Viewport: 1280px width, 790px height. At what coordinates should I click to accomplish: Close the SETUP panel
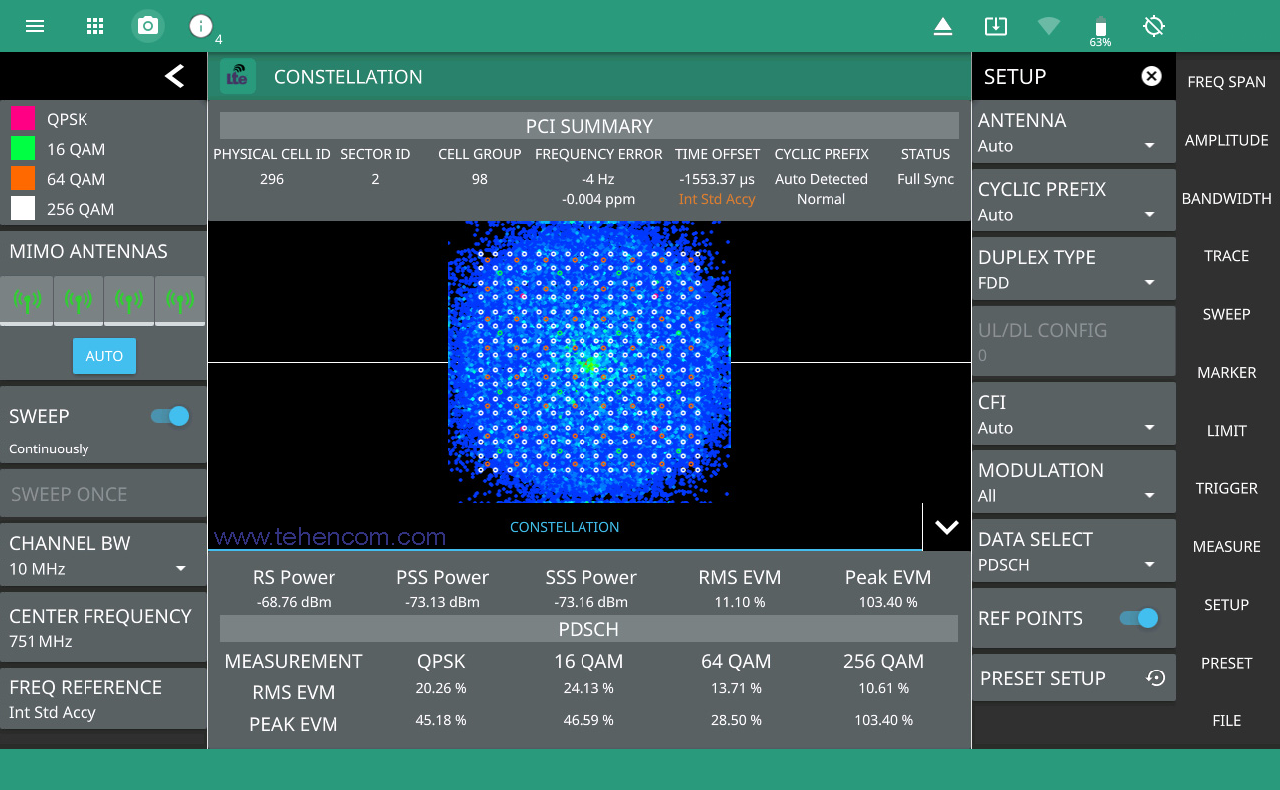pyautogui.click(x=1152, y=76)
